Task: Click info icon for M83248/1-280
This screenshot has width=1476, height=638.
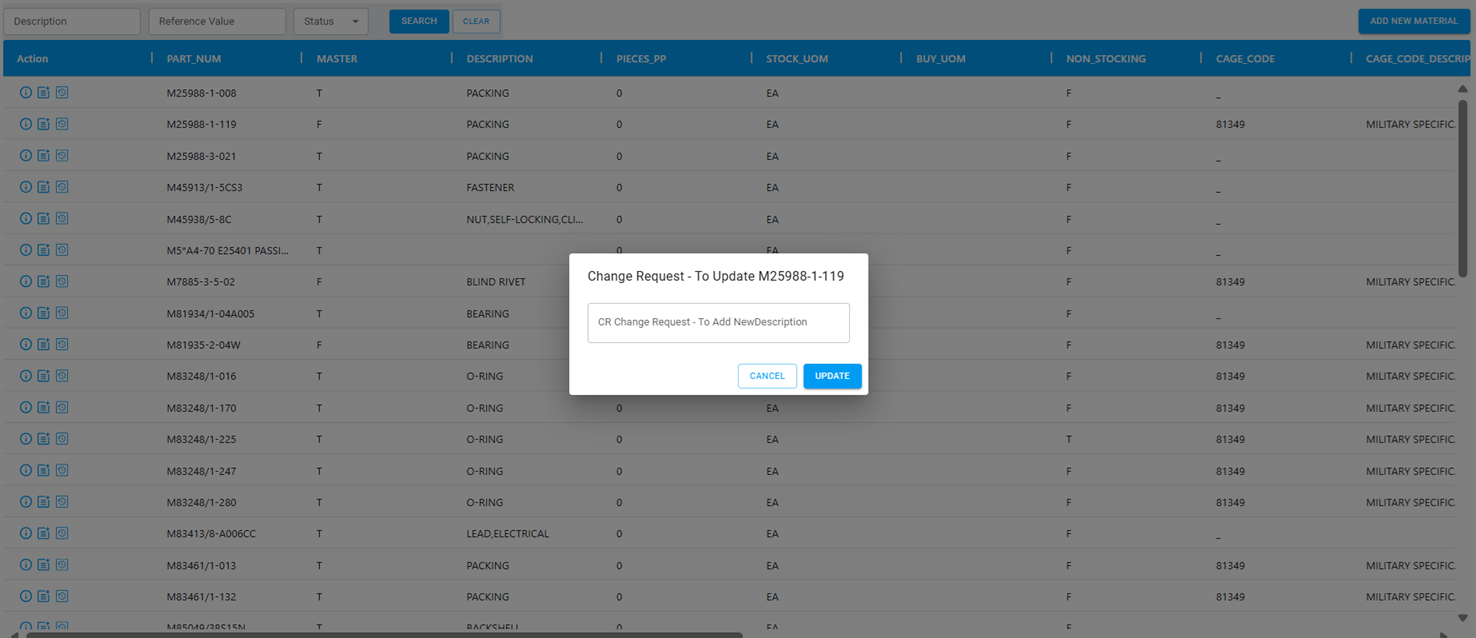Action: coord(26,502)
